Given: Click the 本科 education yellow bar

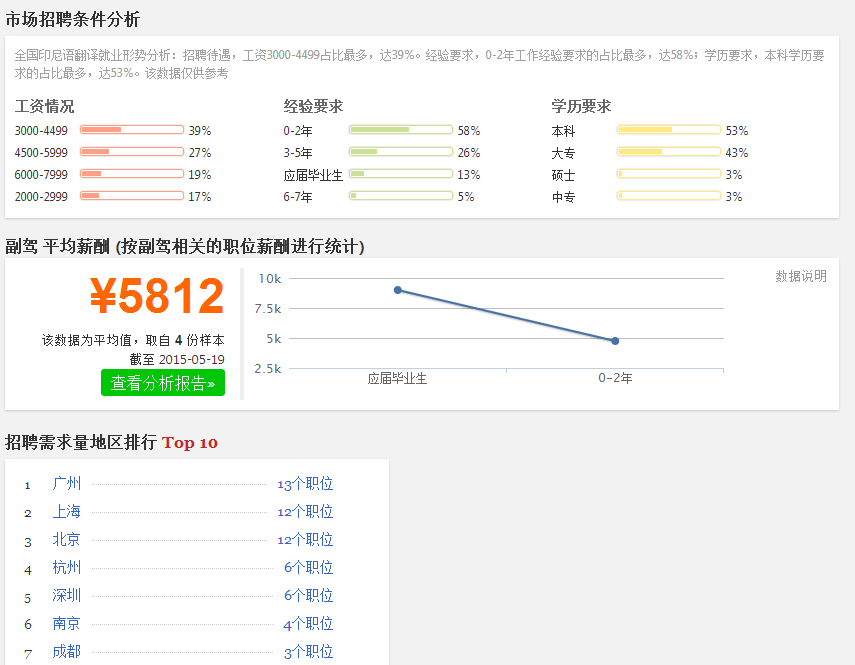Looking at the screenshot, I should point(669,130).
